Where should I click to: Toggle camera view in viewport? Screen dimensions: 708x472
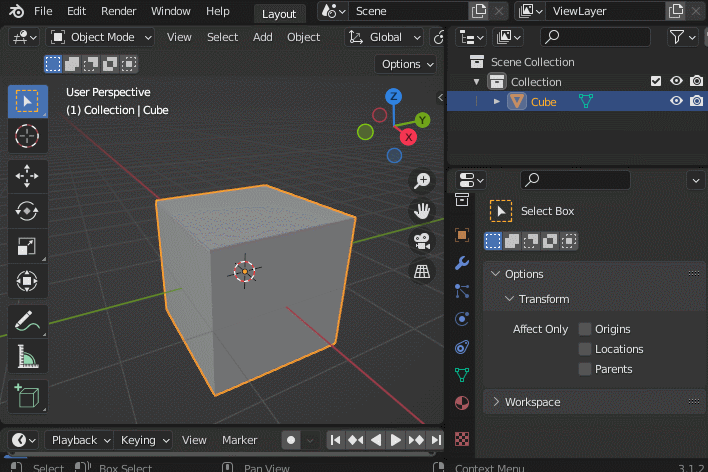coord(423,241)
